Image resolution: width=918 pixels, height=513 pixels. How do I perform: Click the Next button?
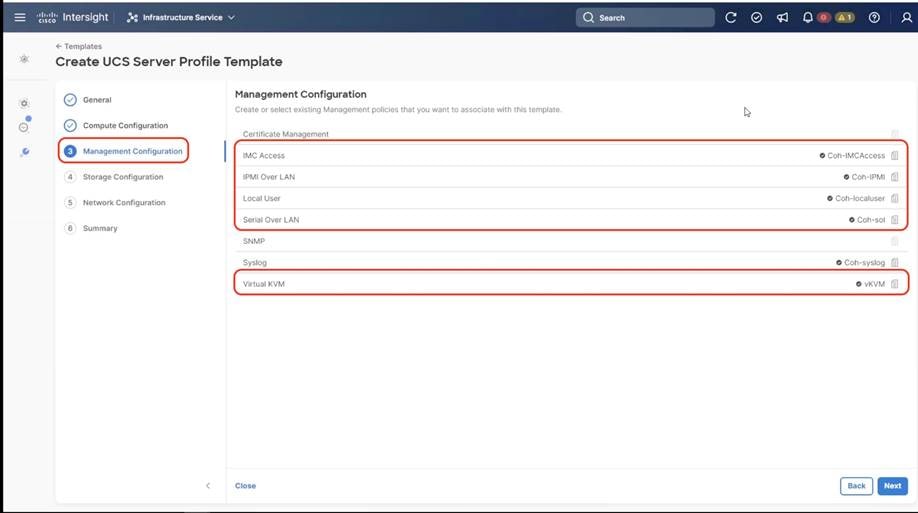[892, 485]
